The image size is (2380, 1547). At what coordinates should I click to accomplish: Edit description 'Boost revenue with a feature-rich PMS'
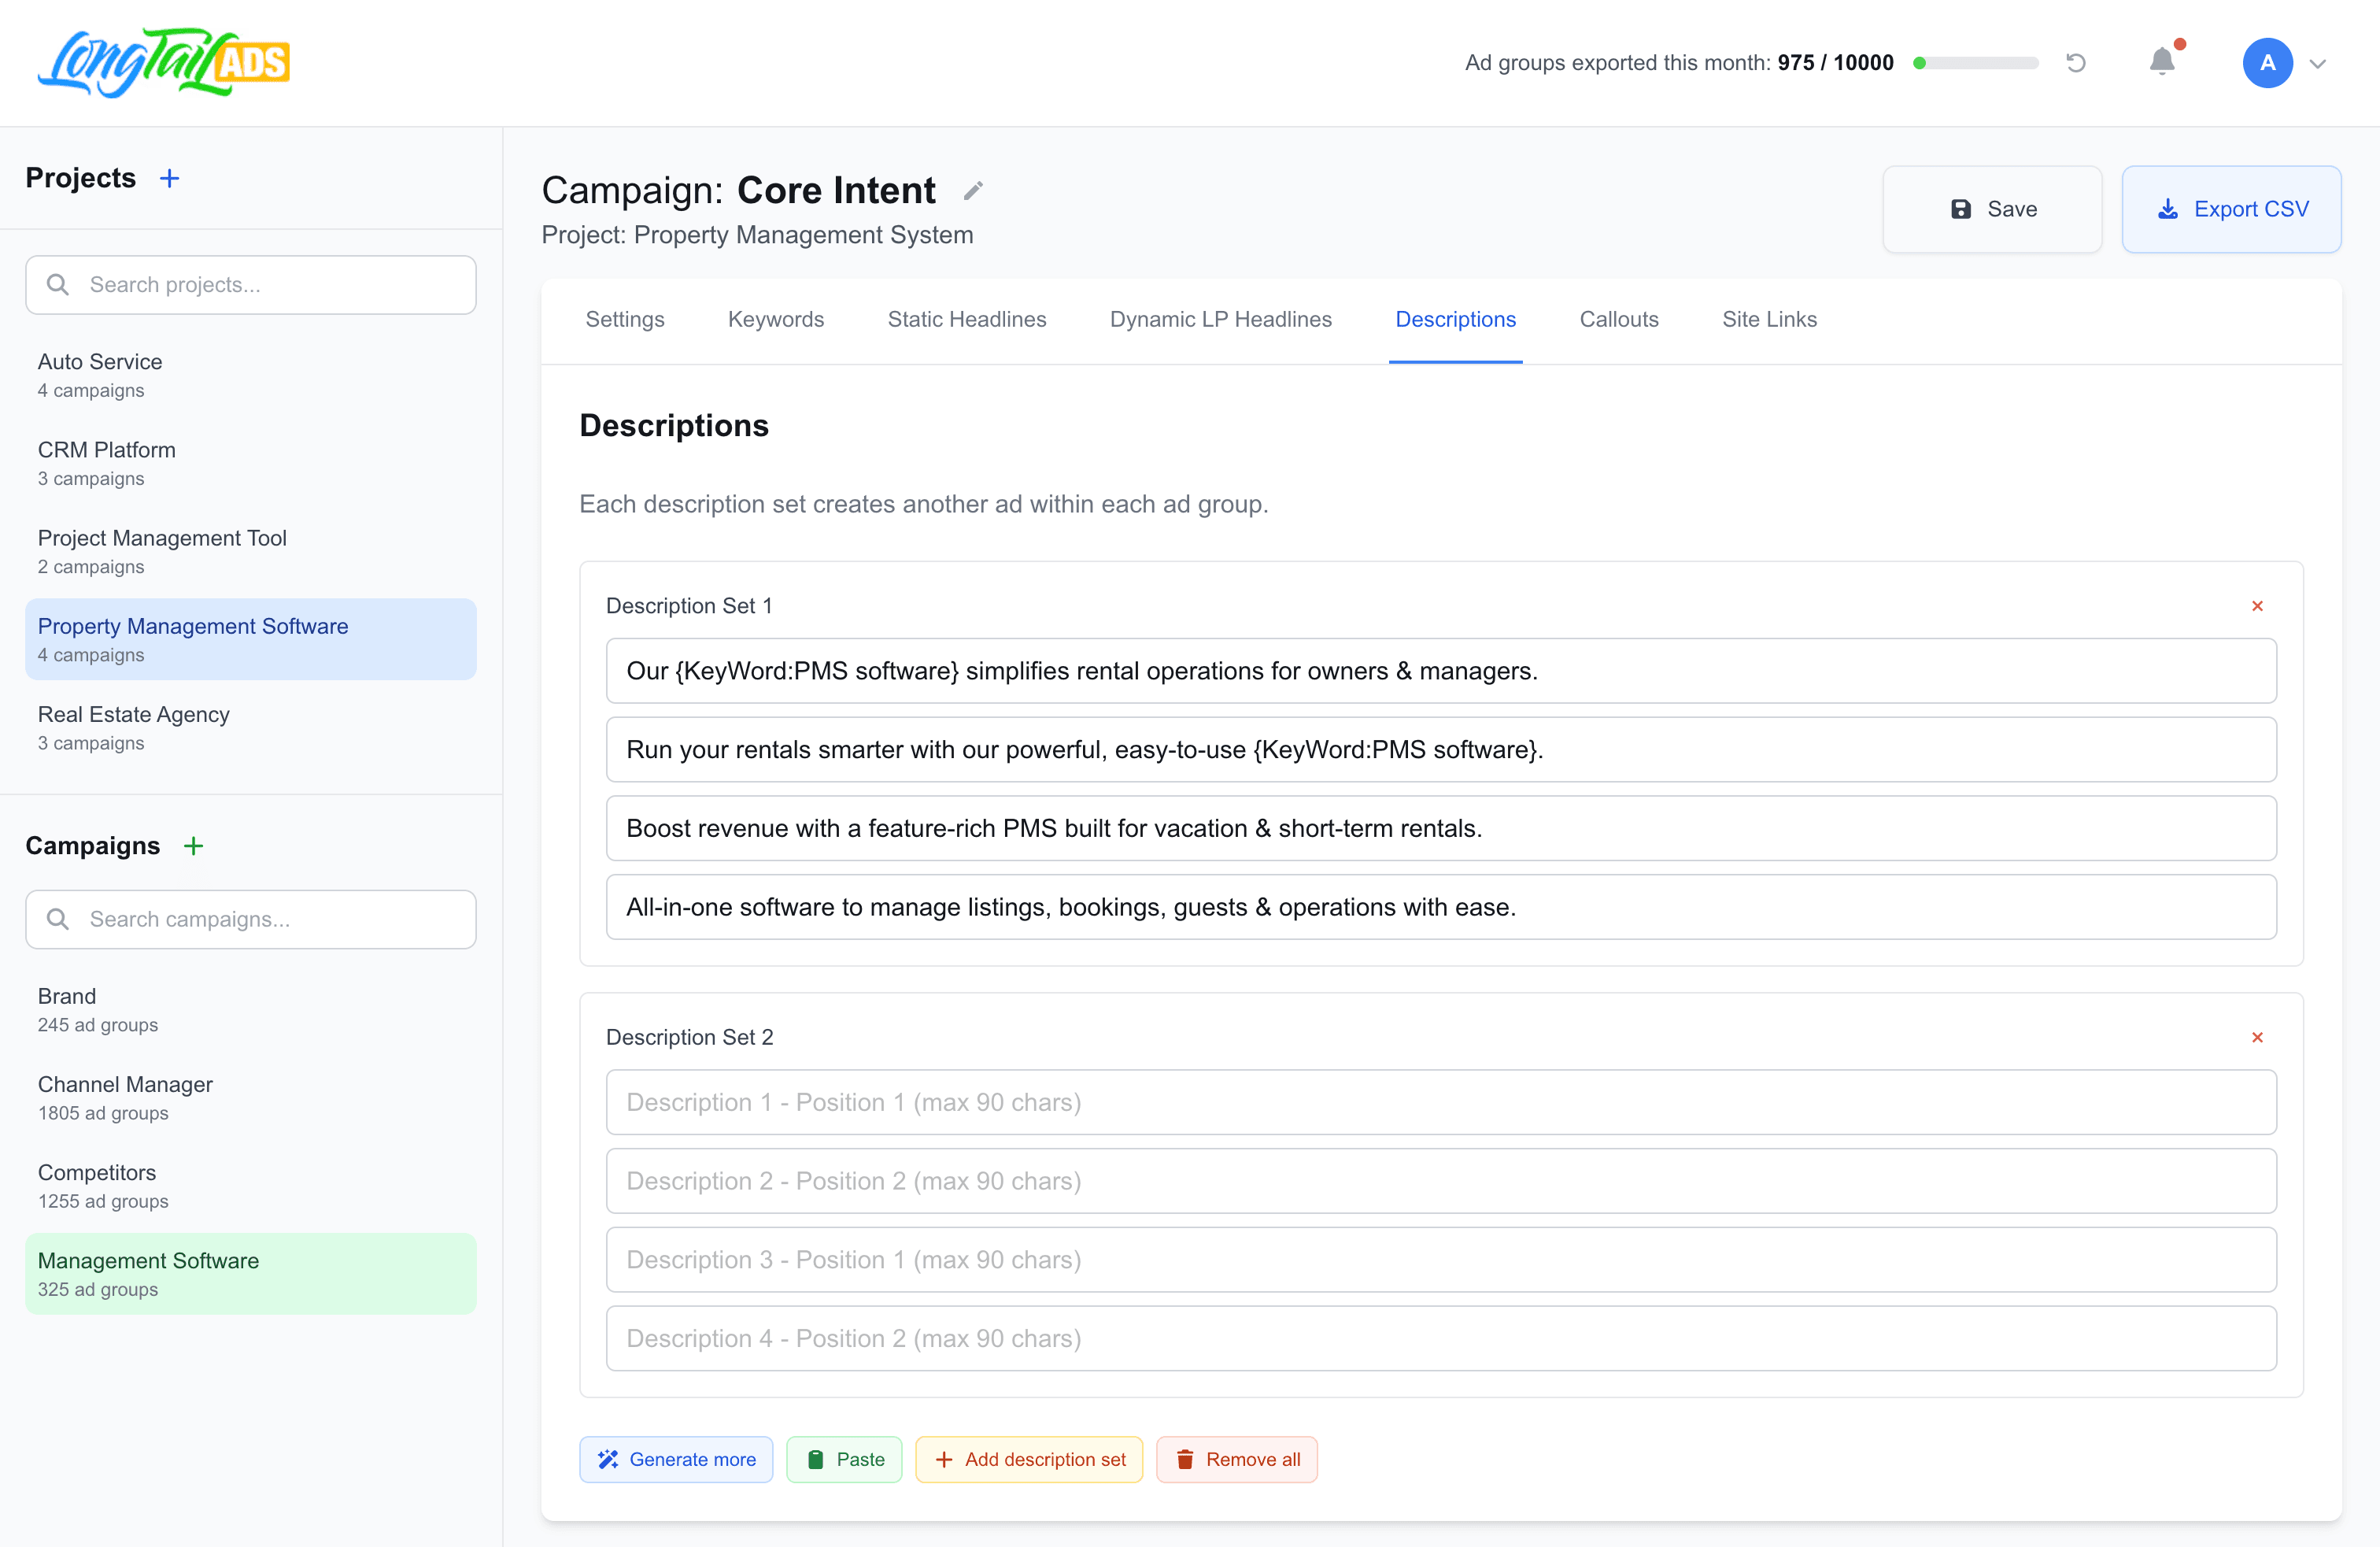click(x=1441, y=828)
